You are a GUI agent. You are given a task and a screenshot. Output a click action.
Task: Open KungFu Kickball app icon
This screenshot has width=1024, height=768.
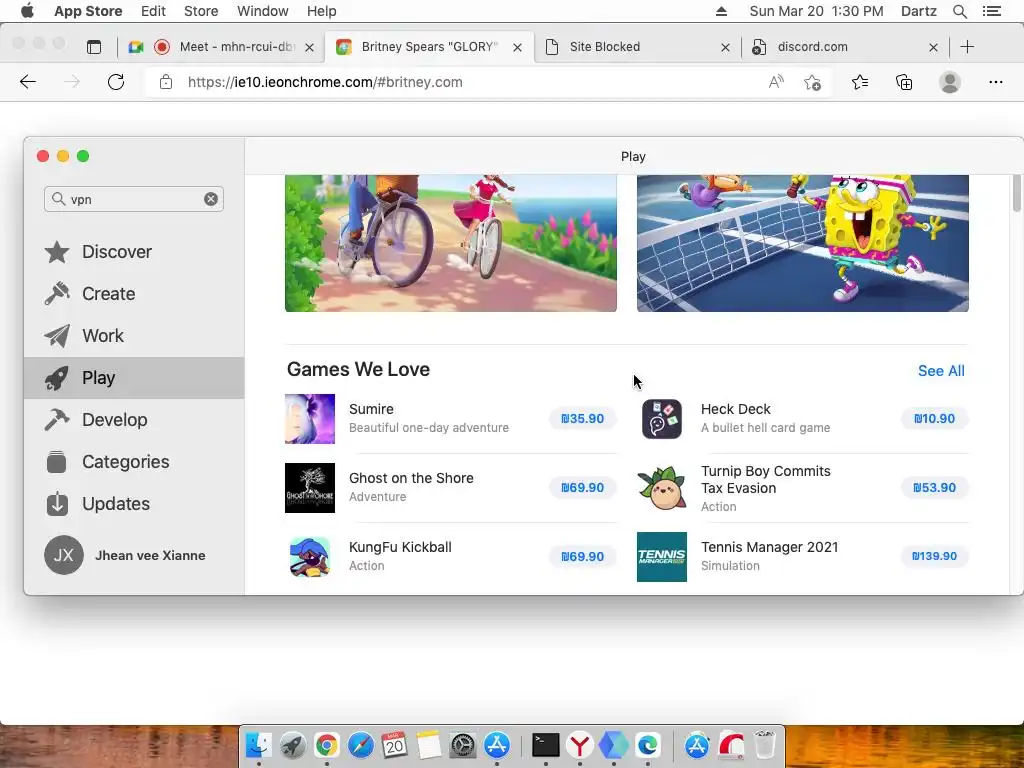tap(310, 556)
